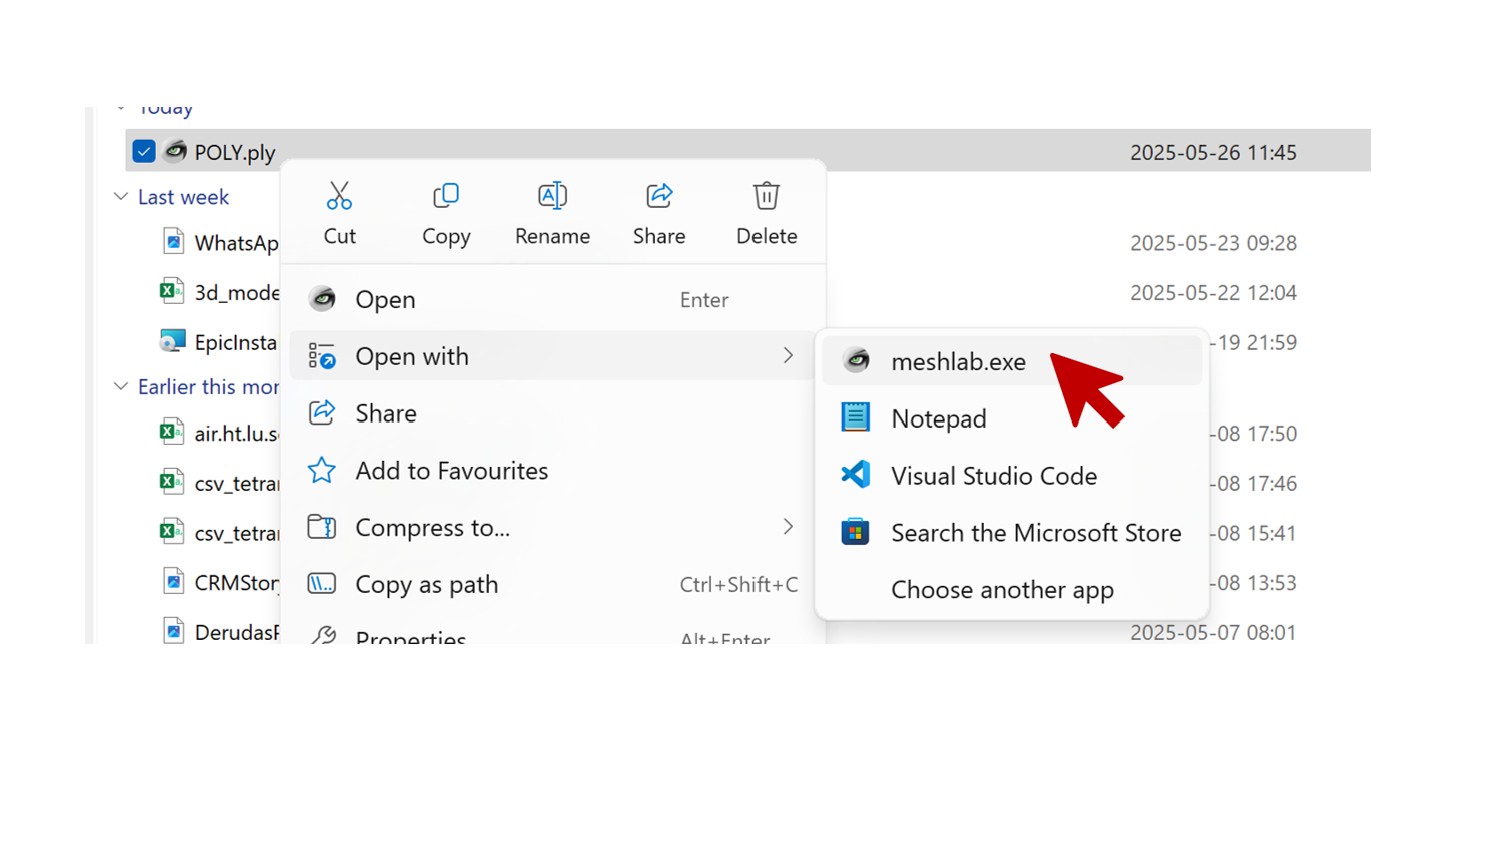Click the Copy icon in context menu
The width and height of the screenshot is (1504, 842).
coord(446,196)
